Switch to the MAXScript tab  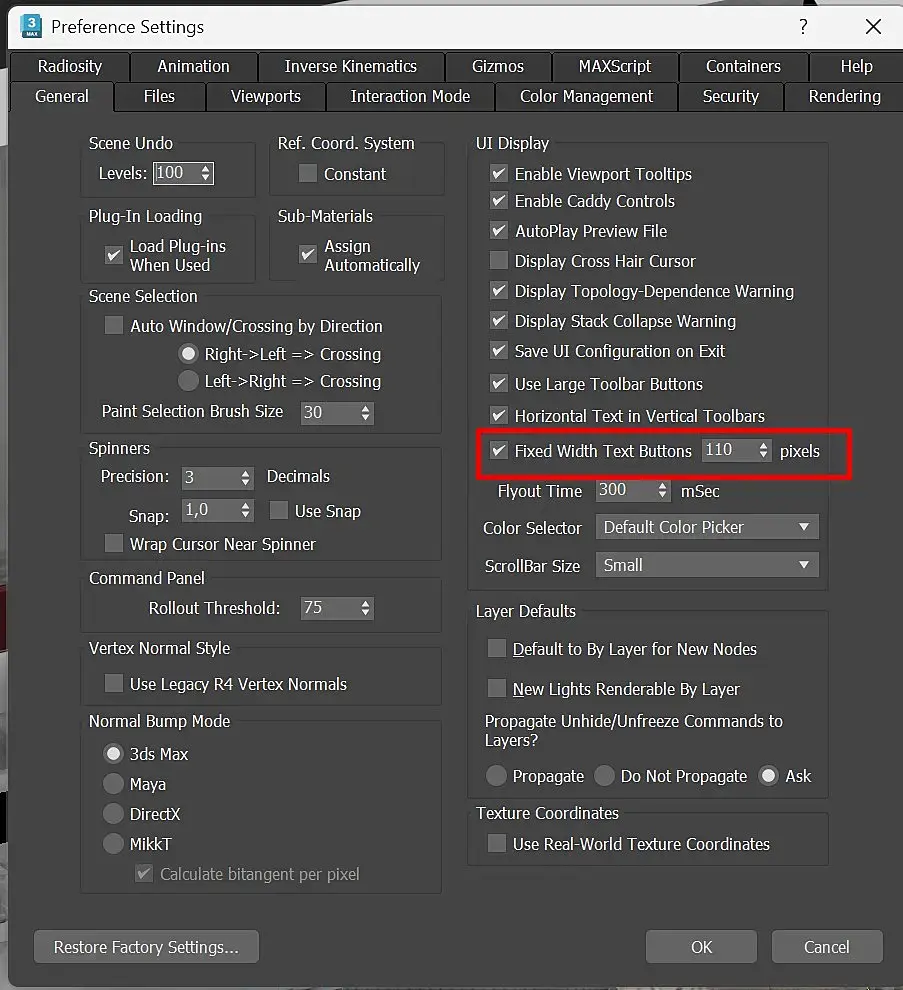(614, 66)
